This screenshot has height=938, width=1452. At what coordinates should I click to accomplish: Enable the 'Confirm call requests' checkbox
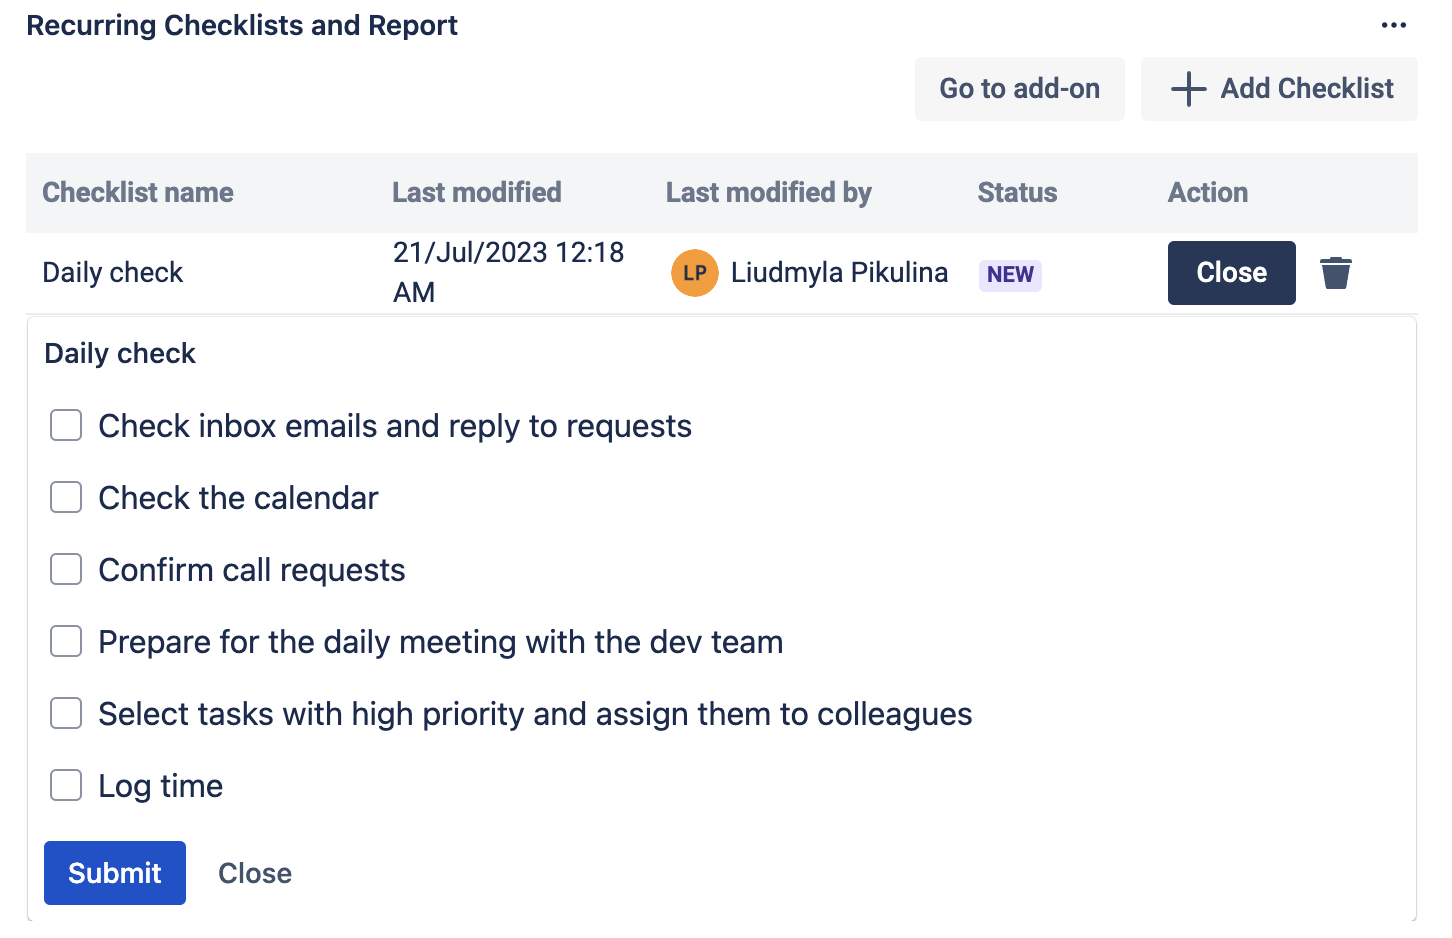pos(66,569)
